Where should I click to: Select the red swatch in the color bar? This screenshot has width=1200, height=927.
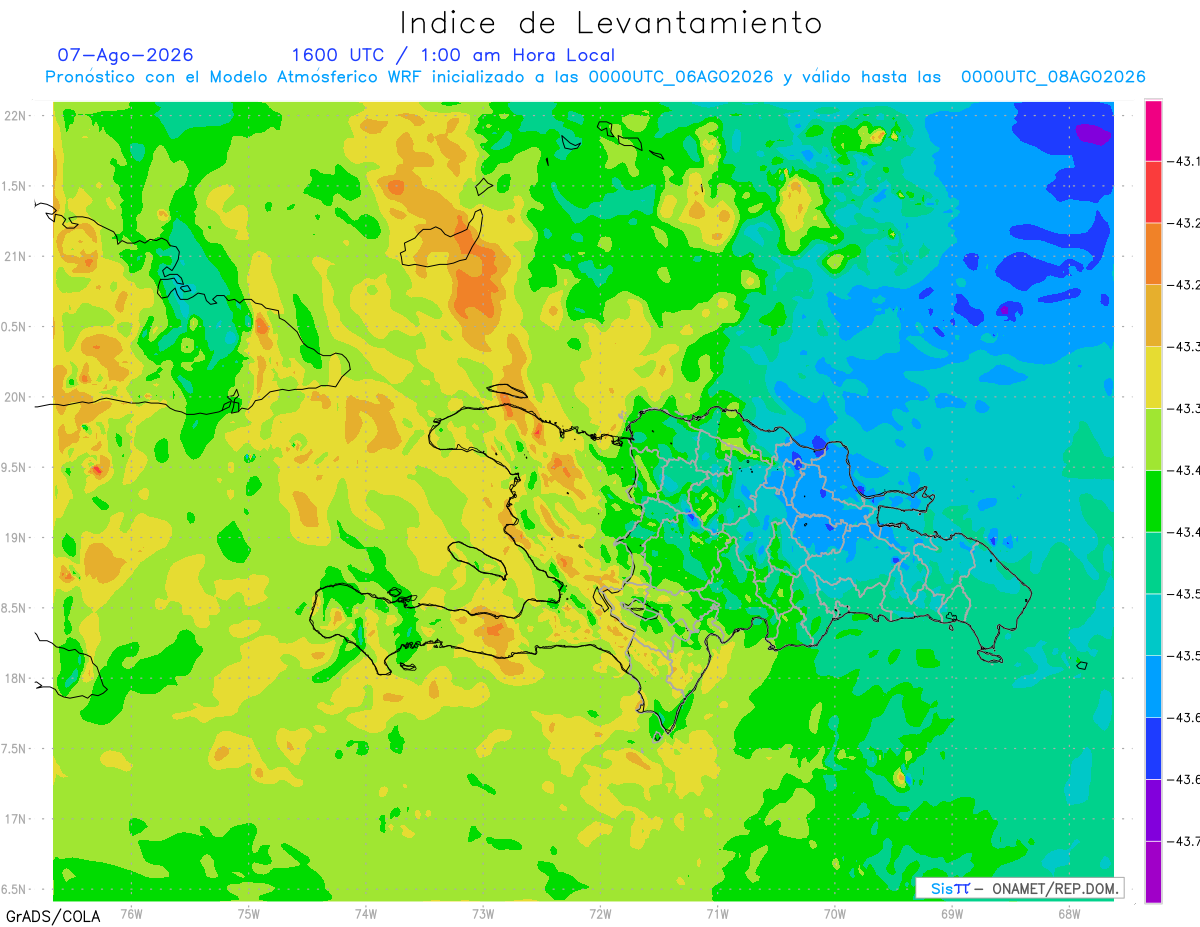1153,192
